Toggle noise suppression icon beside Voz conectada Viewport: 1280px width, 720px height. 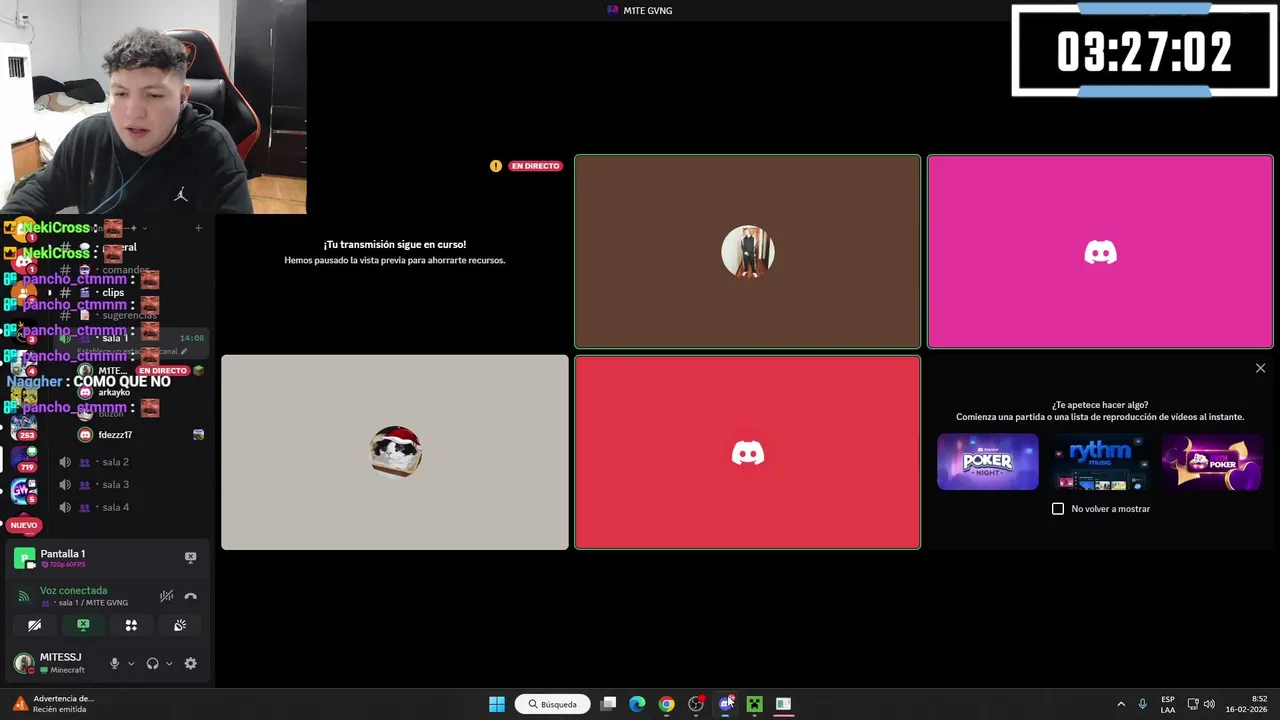tap(166, 596)
